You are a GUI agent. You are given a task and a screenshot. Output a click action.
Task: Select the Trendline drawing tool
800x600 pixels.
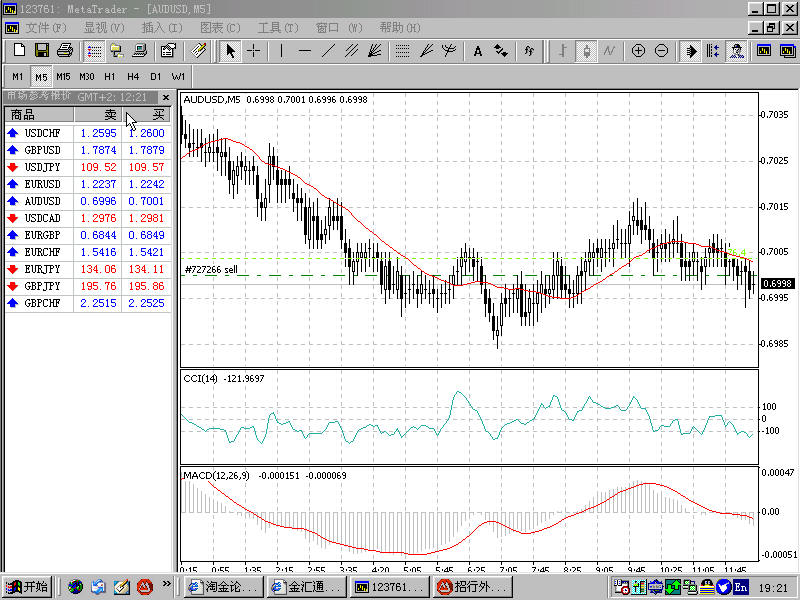(328, 51)
